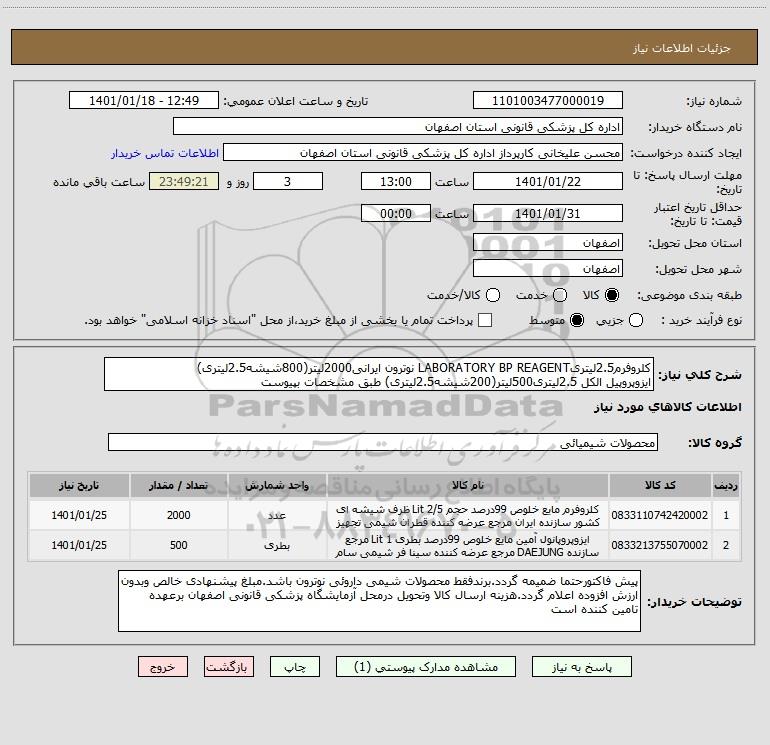Click the تاریخ نیاز column header
770x745 pixels.
point(79,485)
